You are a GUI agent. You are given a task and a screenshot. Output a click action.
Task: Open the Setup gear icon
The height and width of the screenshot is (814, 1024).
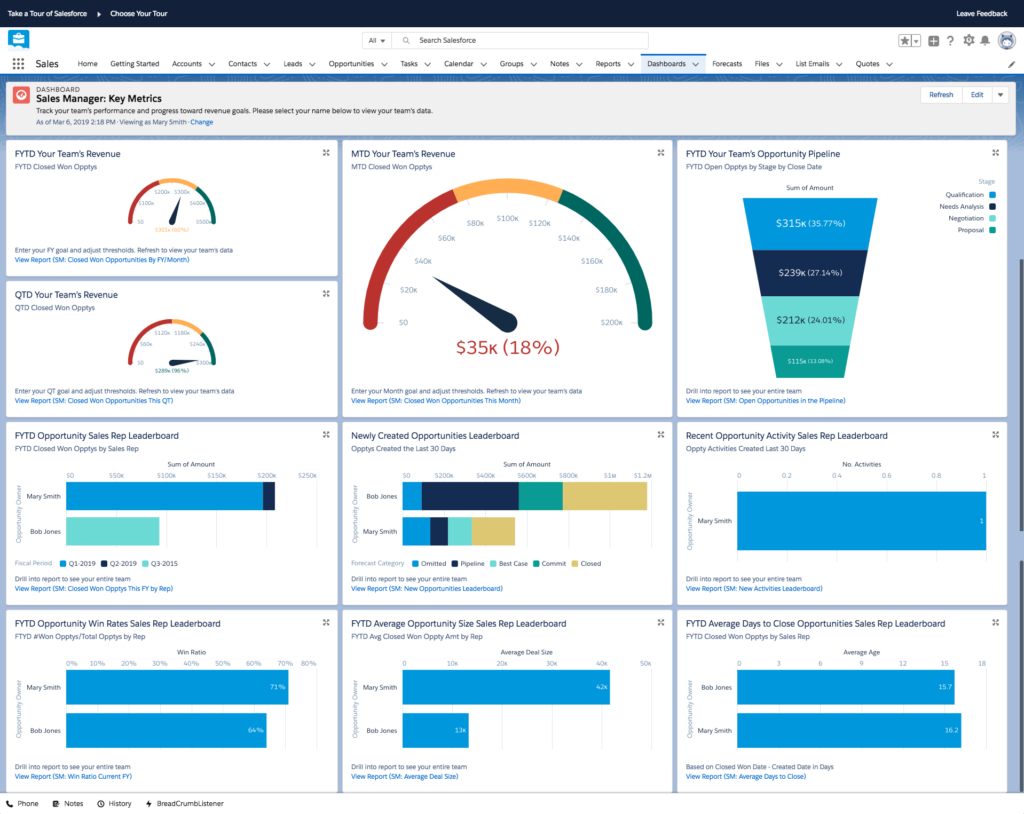tap(968, 40)
